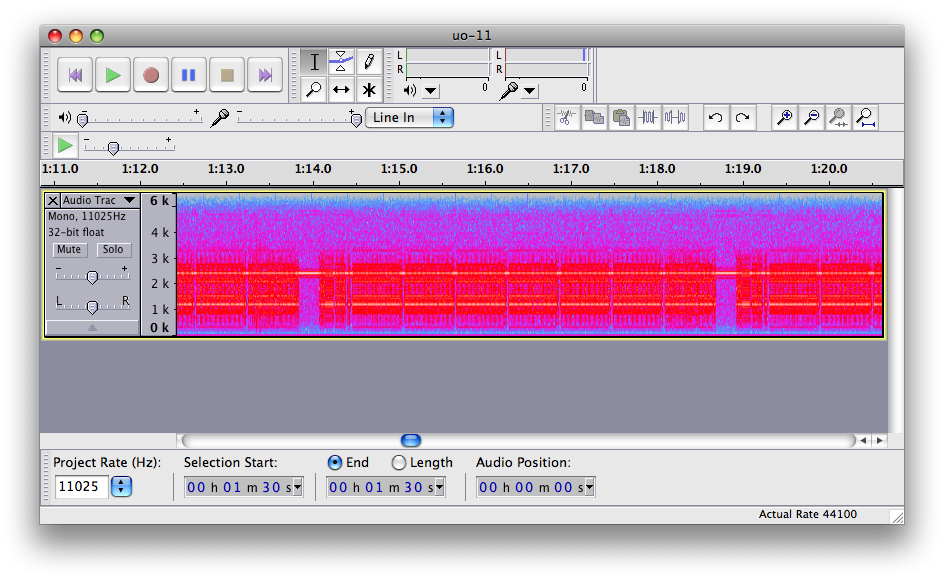This screenshot has width=944, height=579.
Task: Click the green Play-at-speed button
Action: point(64,146)
